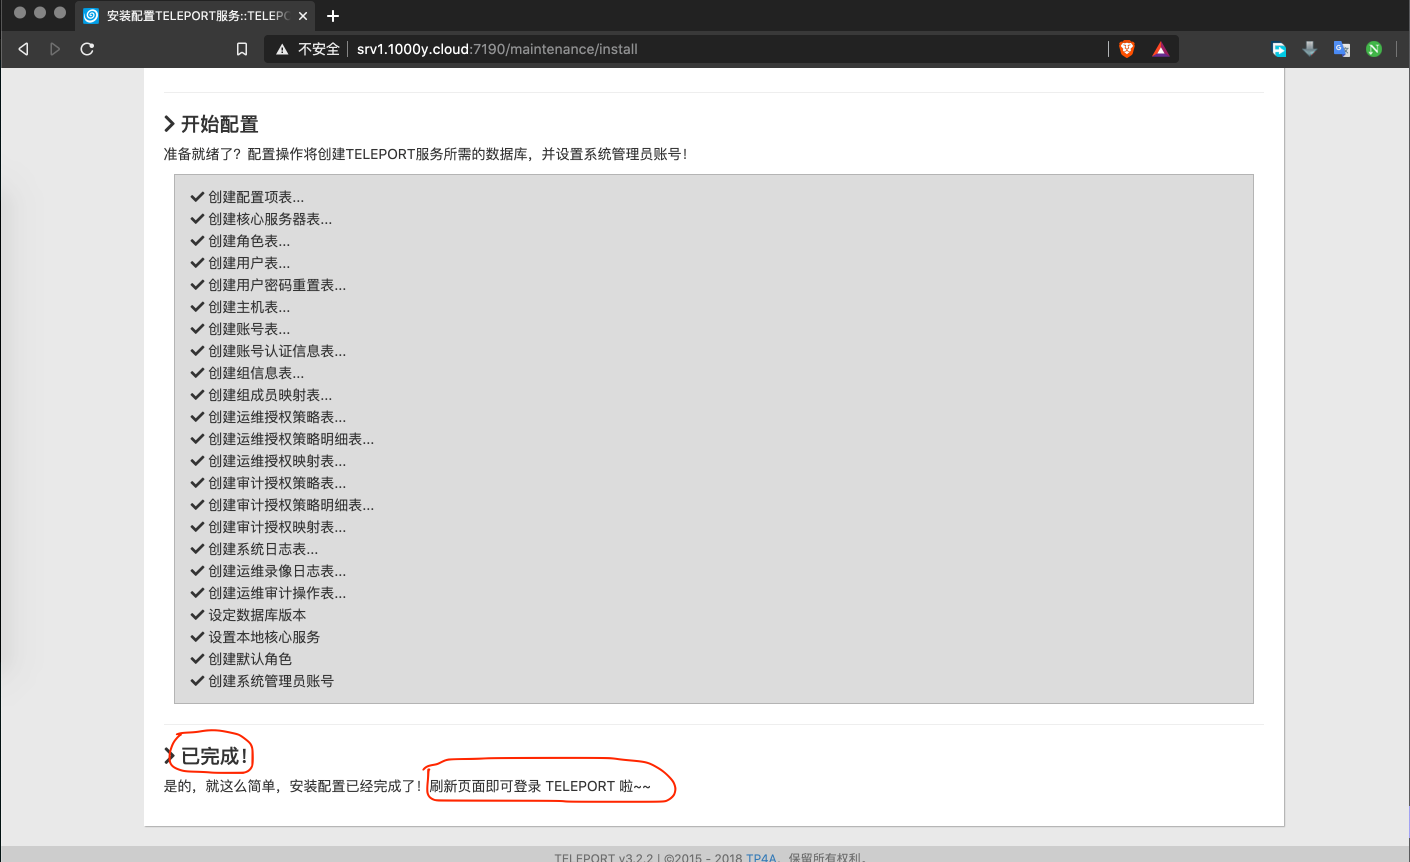Viewport: 1410px width, 862px height.
Task: Open the blue sync extension icon
Action: point(1279,49)
